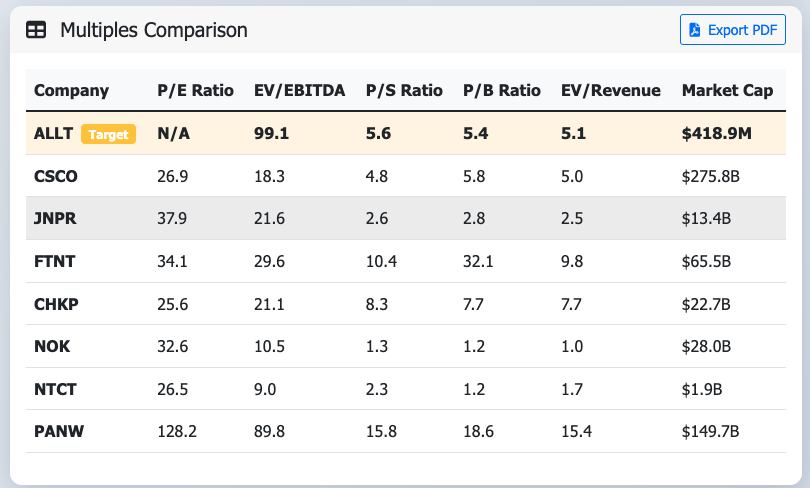Click the Multiples Comparison heading

click(153, 30)
